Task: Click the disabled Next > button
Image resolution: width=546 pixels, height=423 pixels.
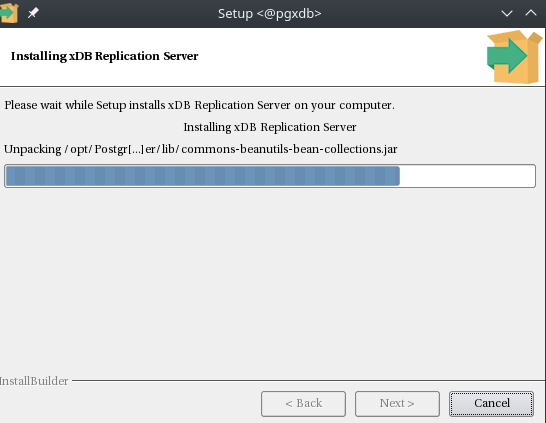Action: (397, 404)
